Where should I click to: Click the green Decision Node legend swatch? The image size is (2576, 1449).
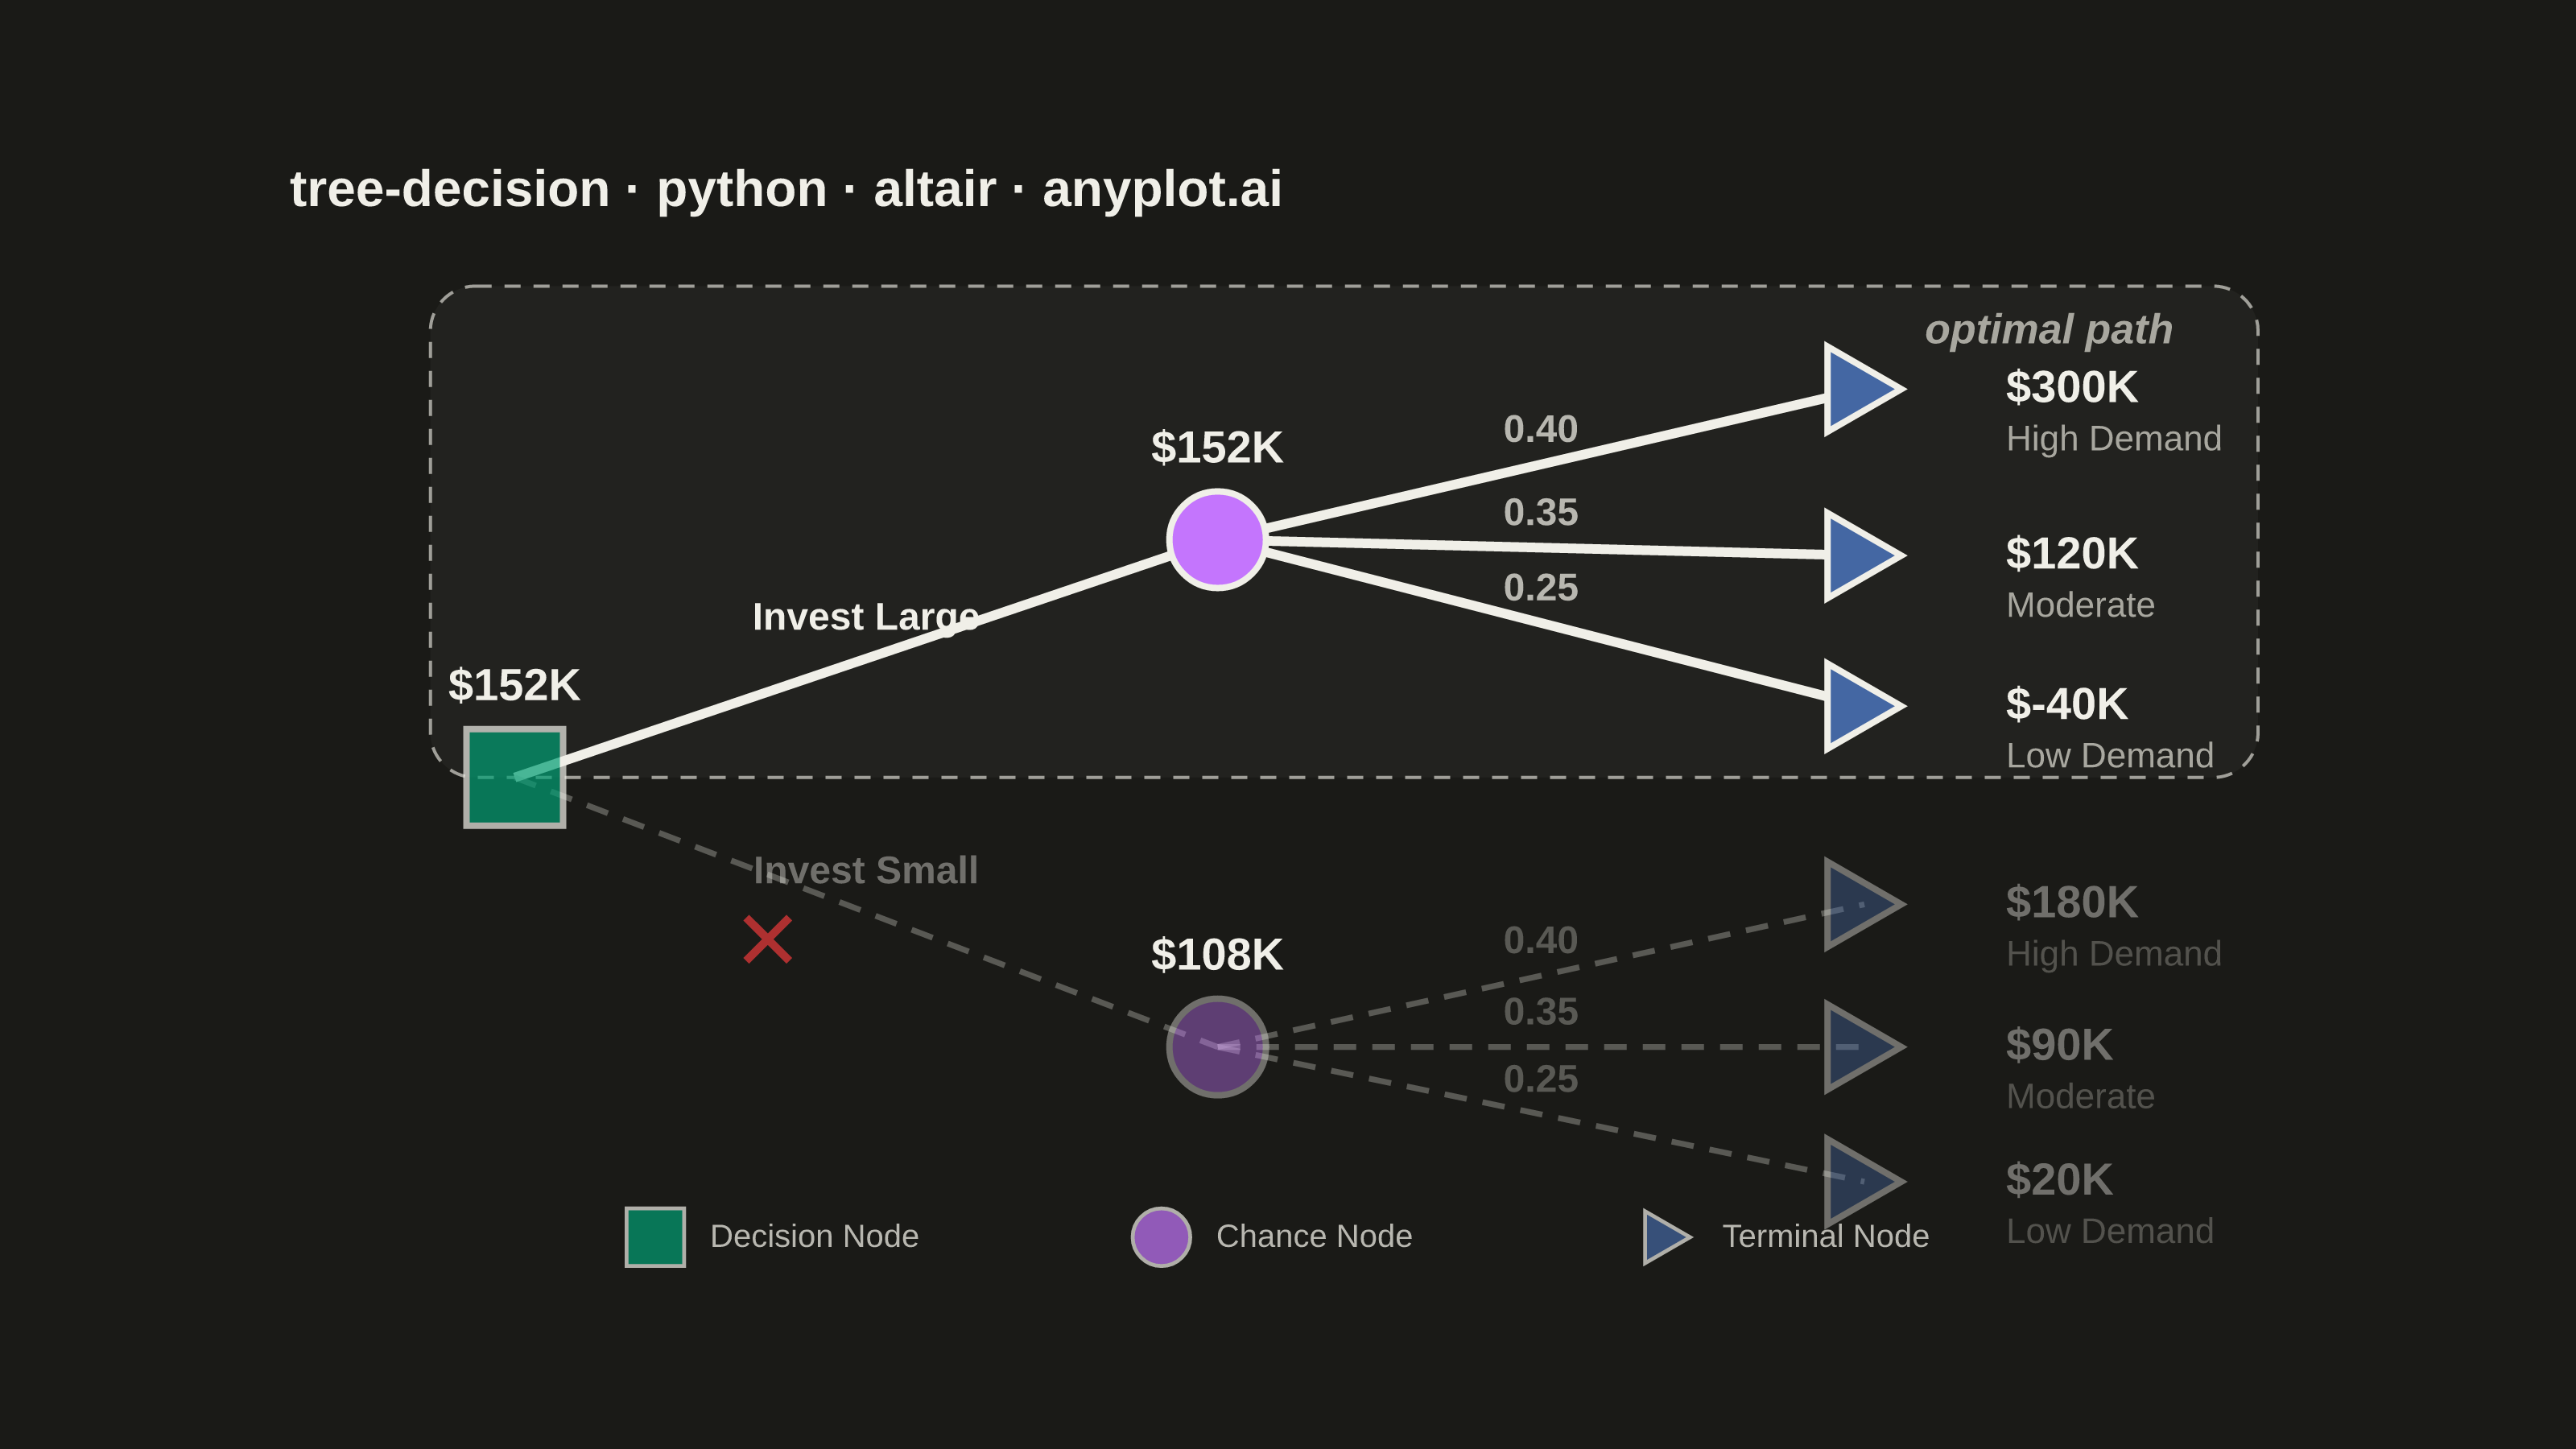point(655,1237)
